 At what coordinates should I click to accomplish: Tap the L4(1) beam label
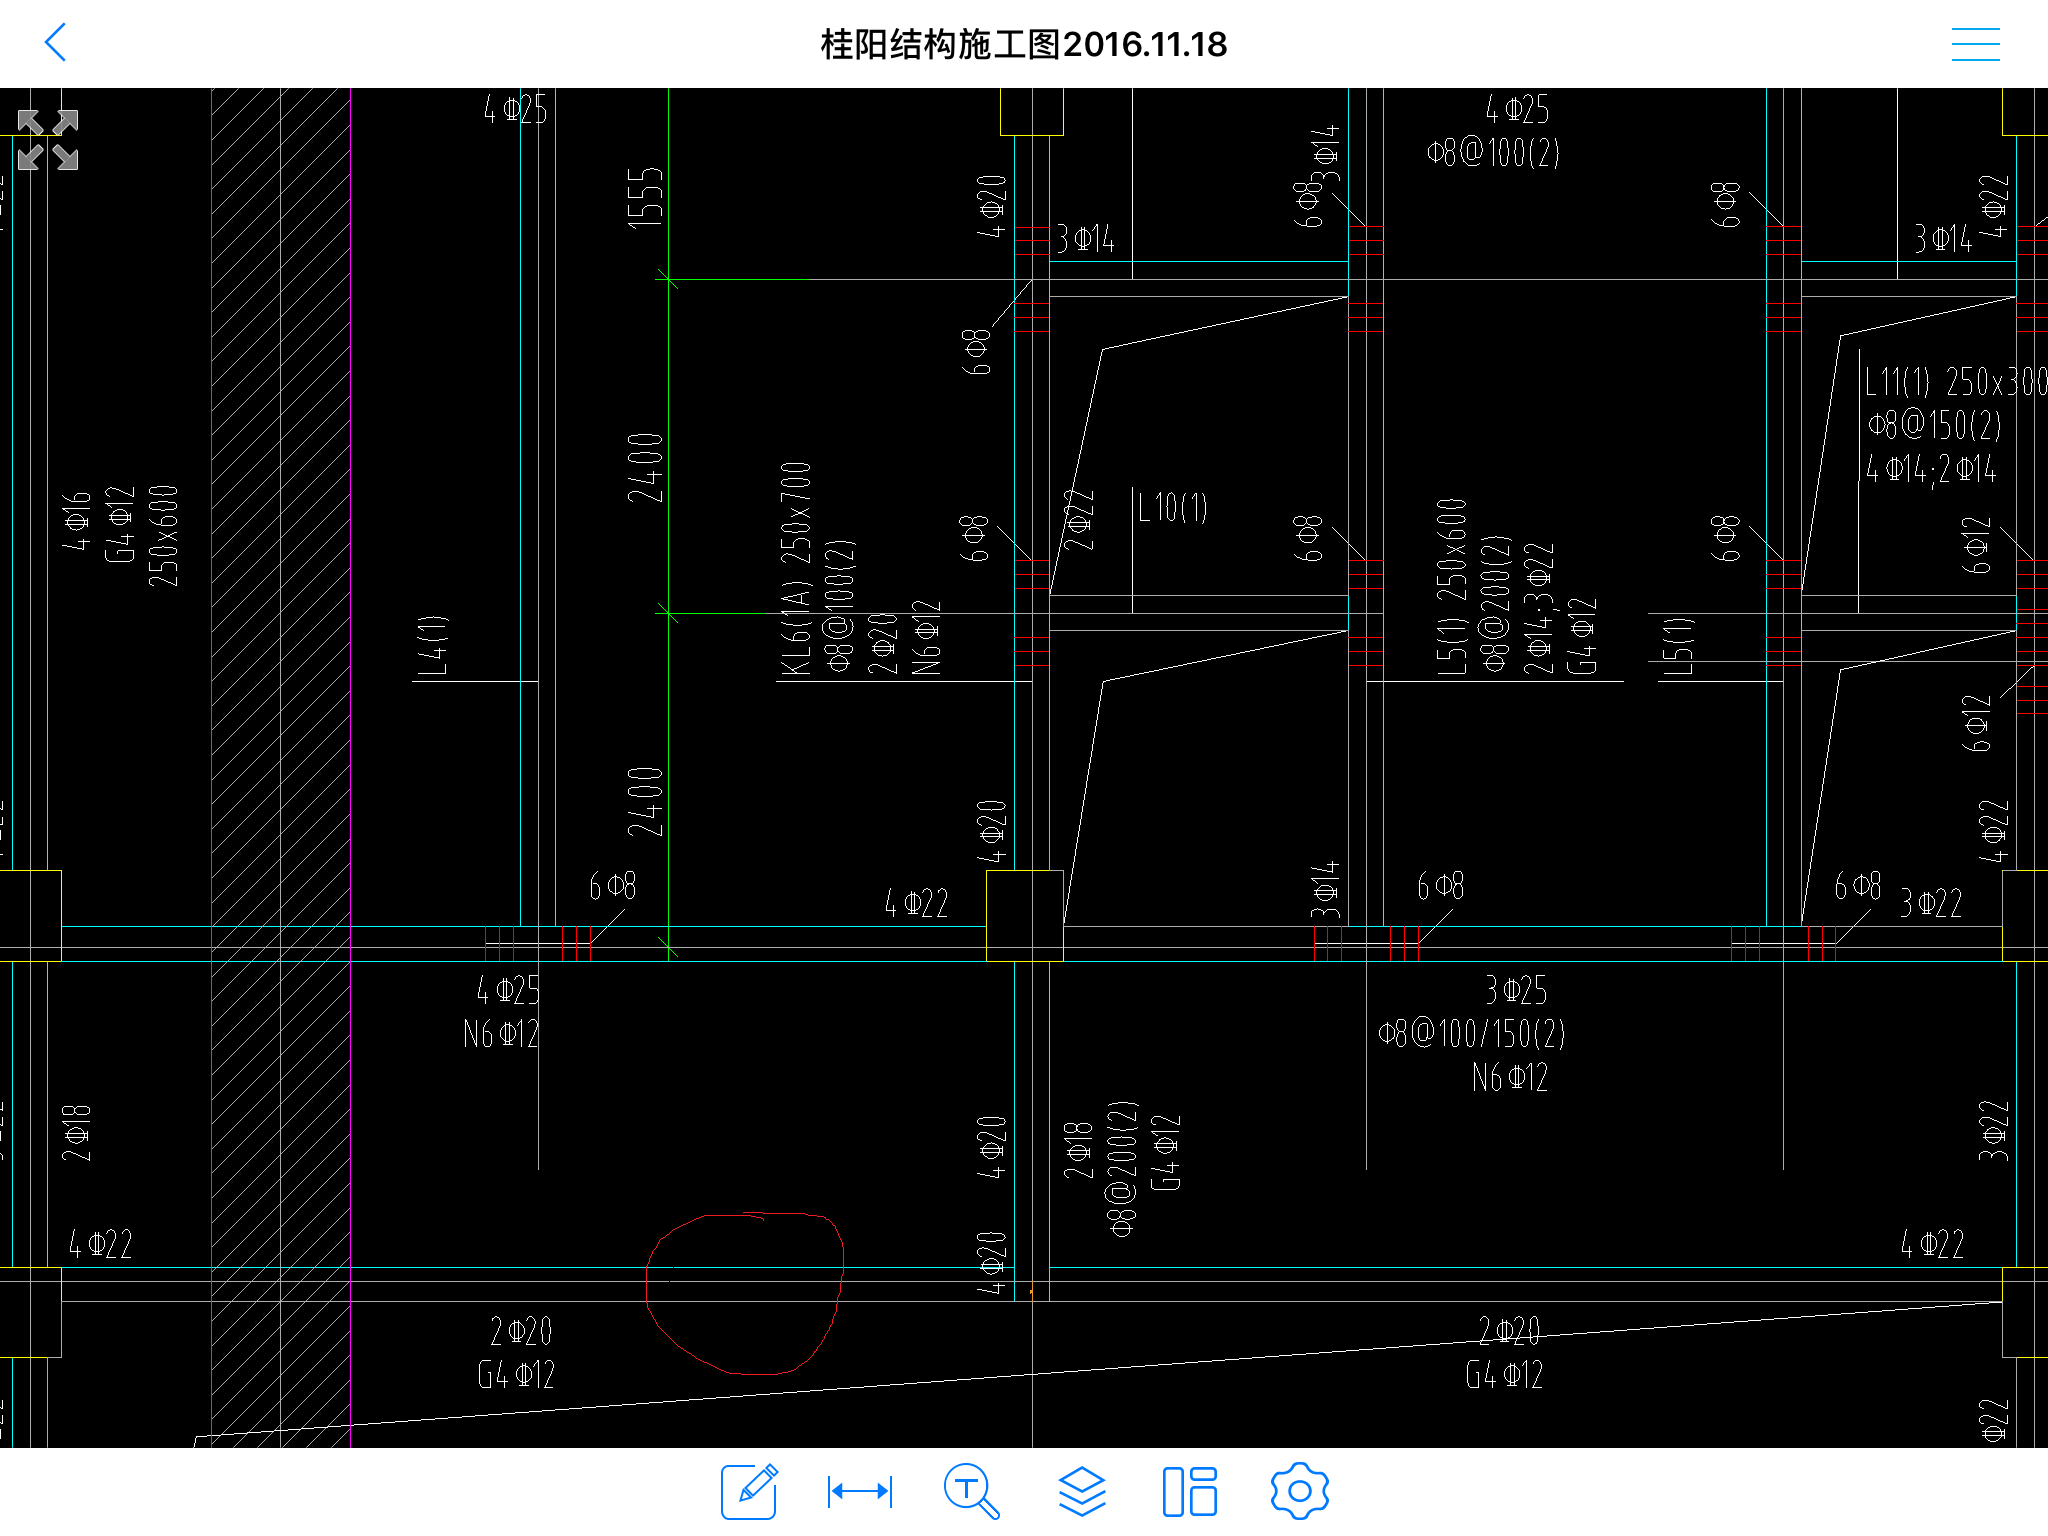[432, 645]
